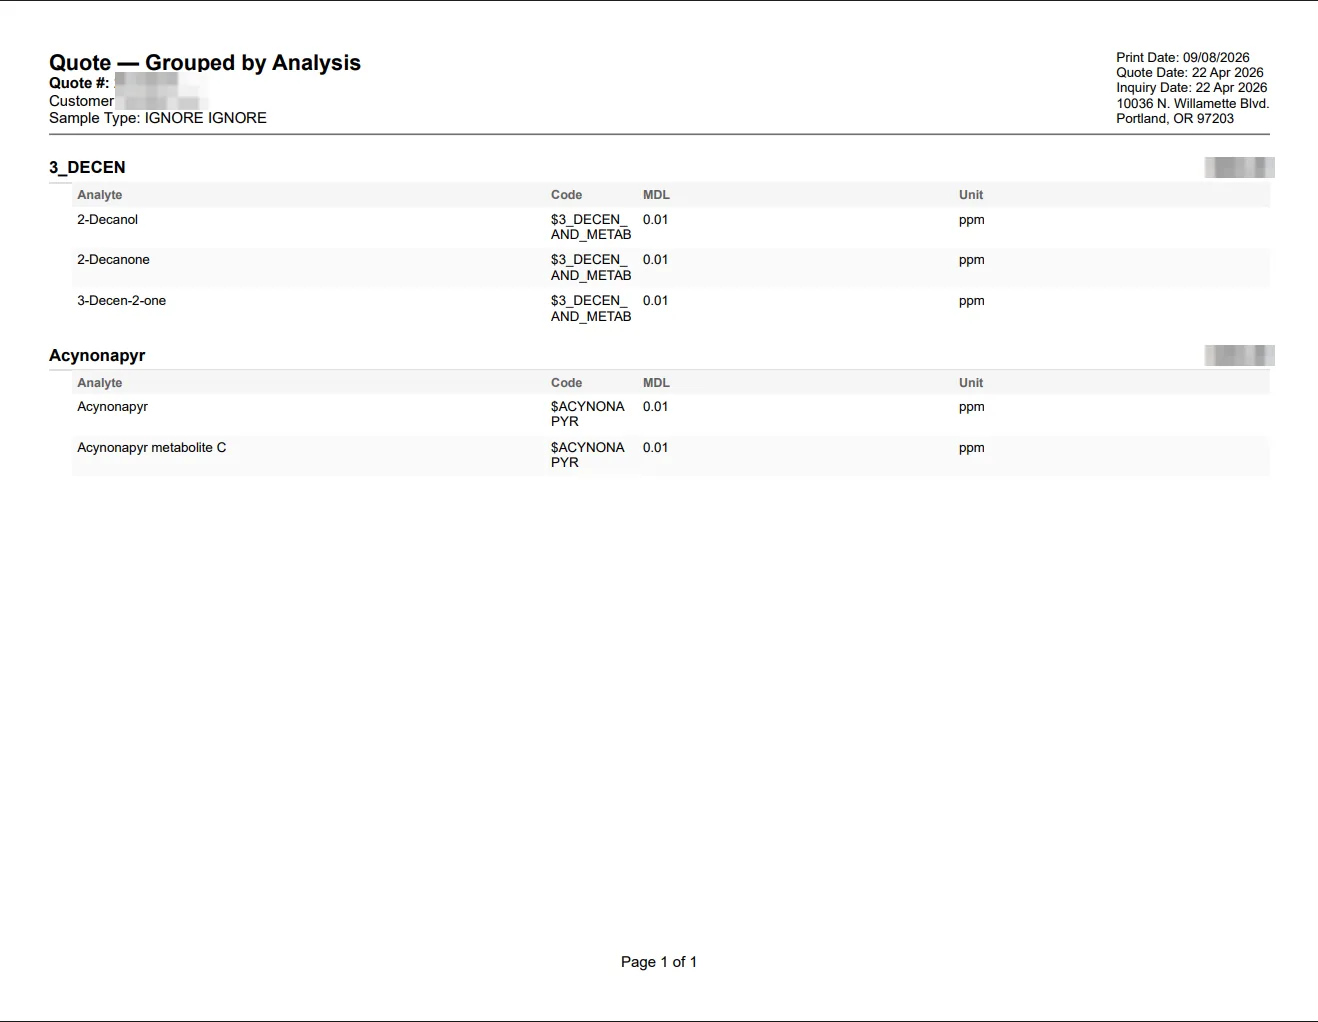
Task: Click the "2-Decanol" analyte name
Action: pyautogui.click(x=107, y=220)
